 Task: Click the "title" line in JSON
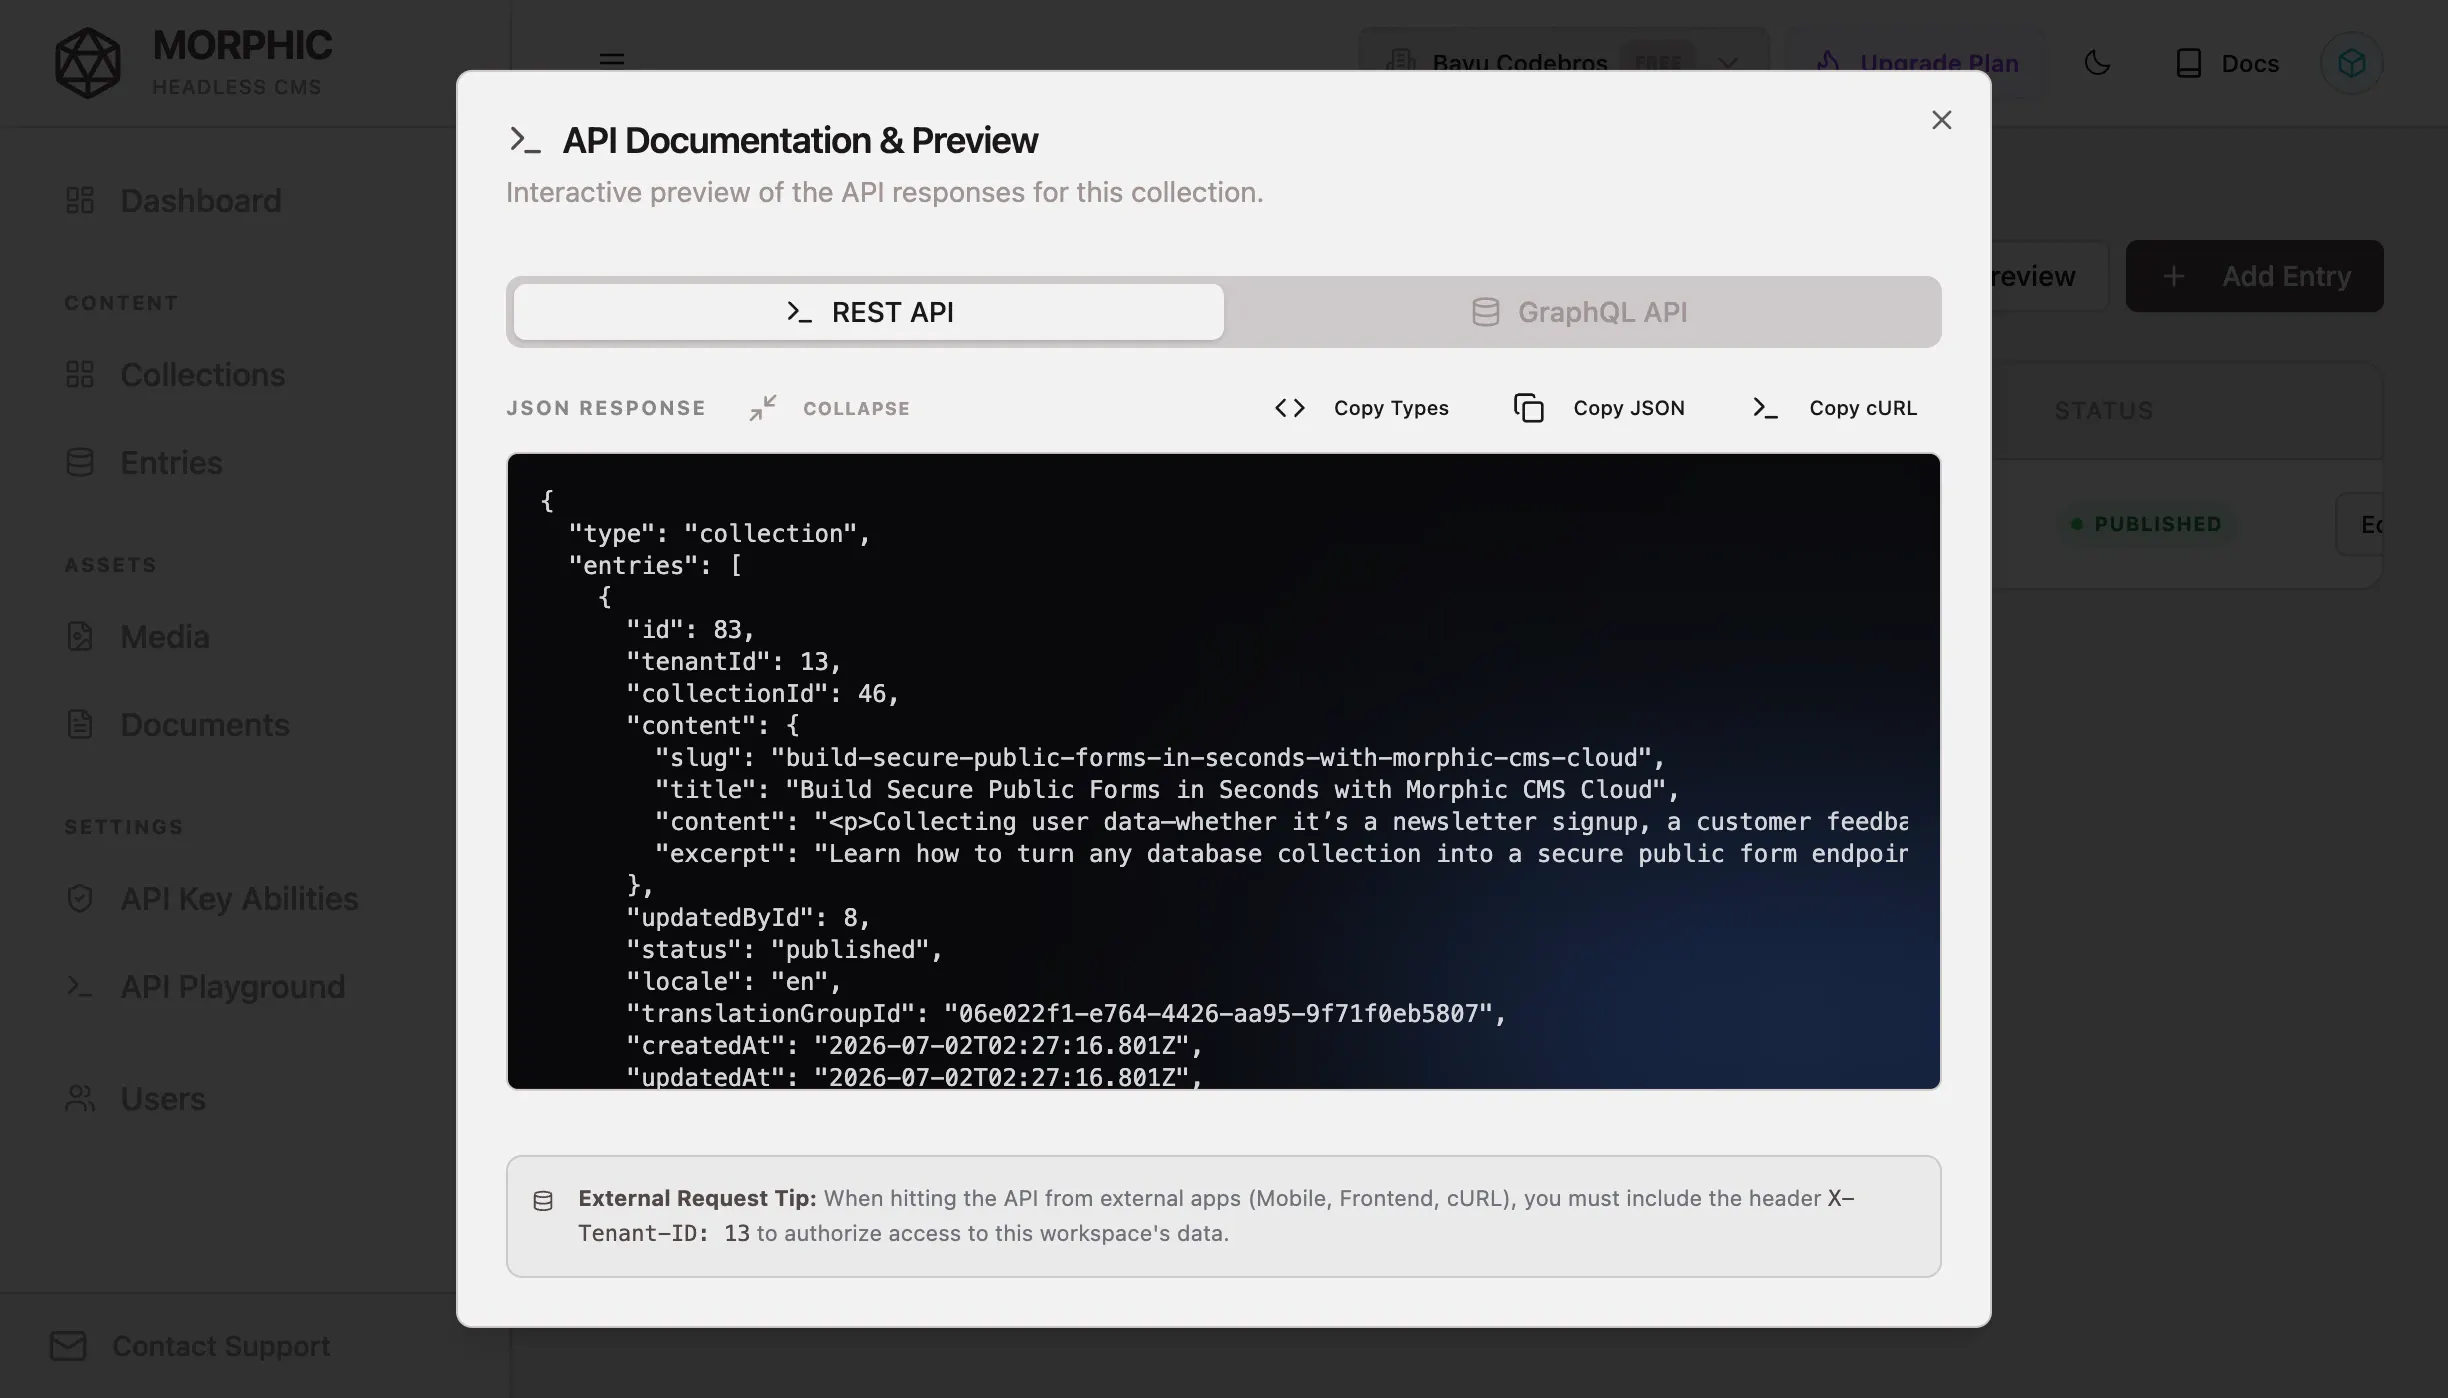click(x=1166, y=789)
